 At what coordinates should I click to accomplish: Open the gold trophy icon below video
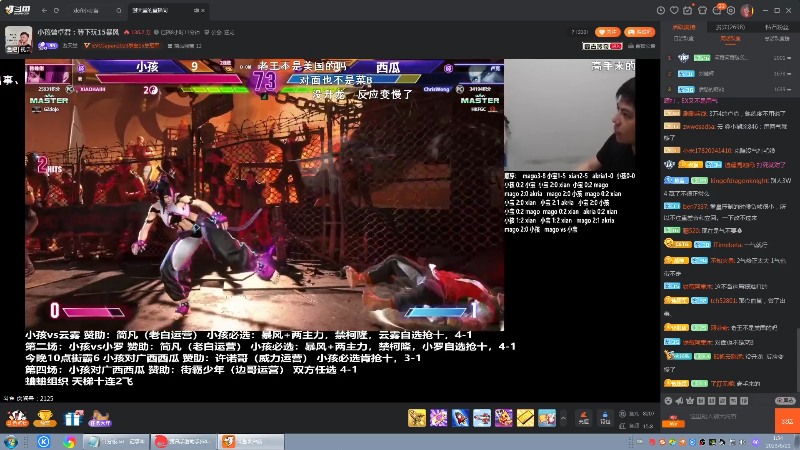45,418
